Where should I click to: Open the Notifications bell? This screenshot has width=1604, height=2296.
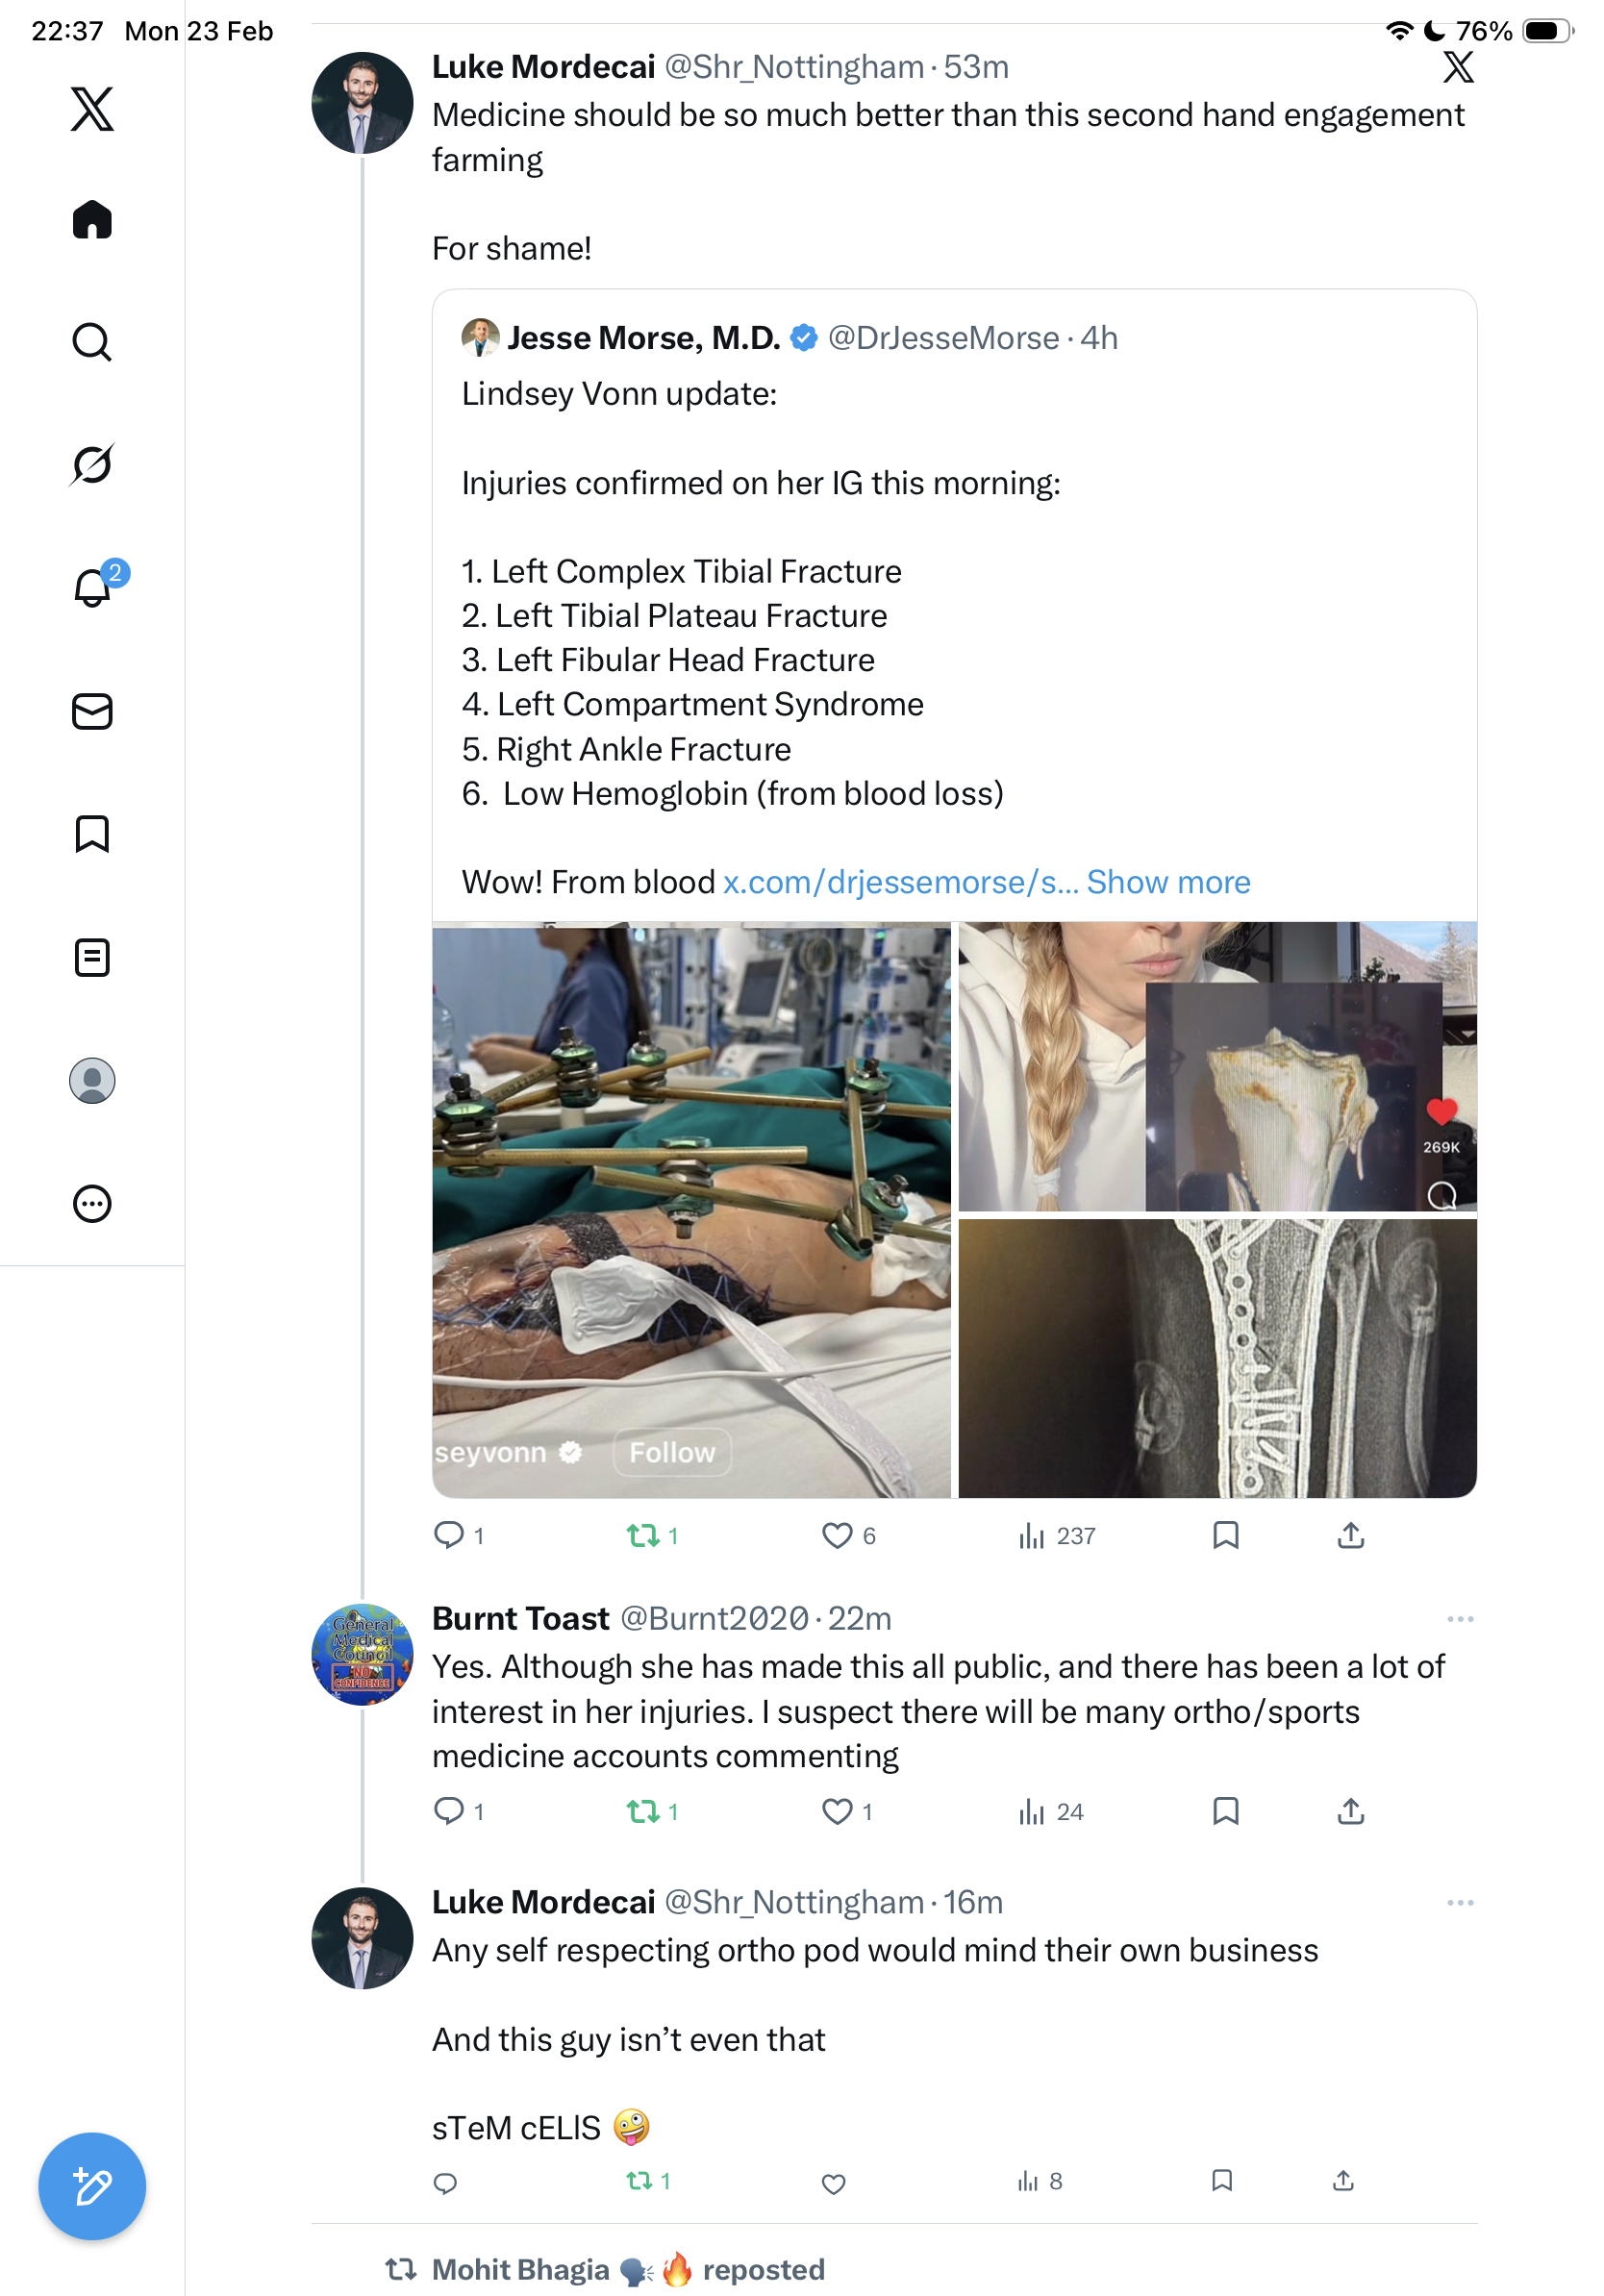pos(92,588)
